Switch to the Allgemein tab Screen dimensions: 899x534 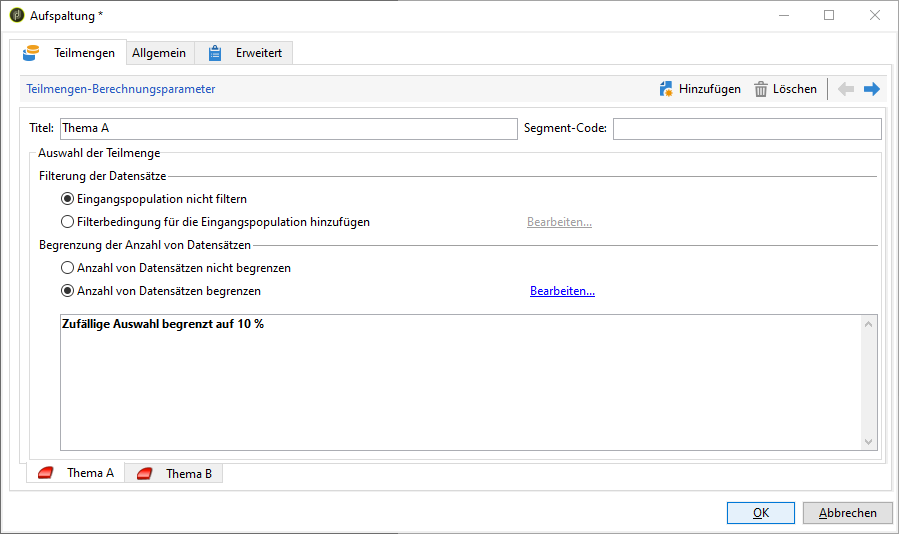[x=159, y=53]
